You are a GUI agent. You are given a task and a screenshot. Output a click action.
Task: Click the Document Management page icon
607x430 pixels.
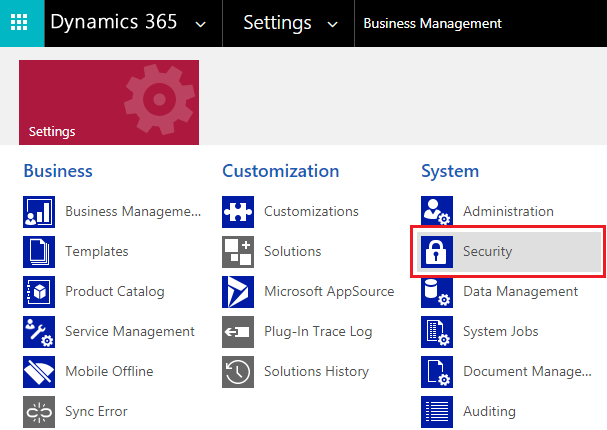coord(437,372)
